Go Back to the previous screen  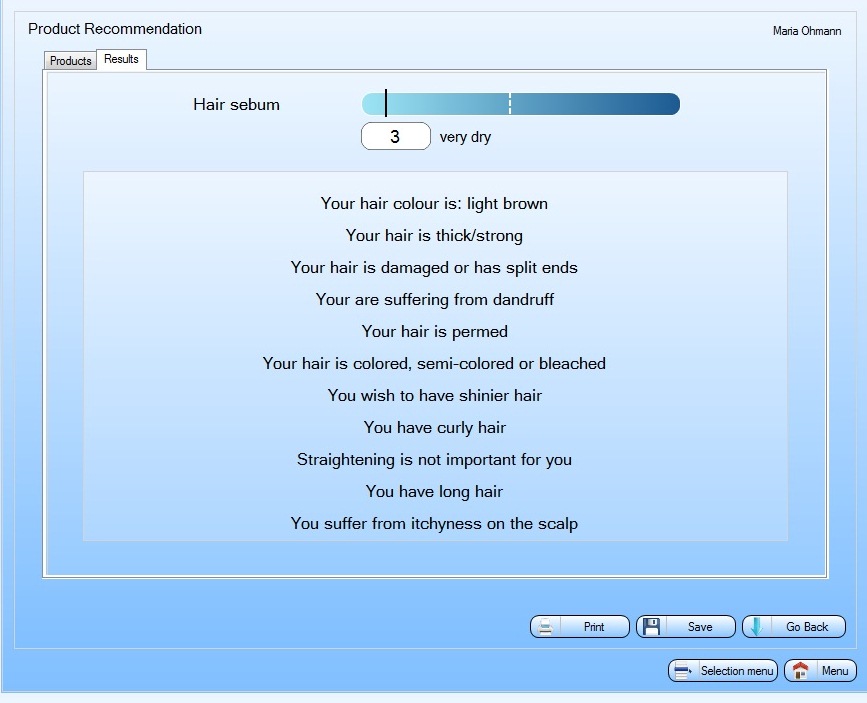794,627
